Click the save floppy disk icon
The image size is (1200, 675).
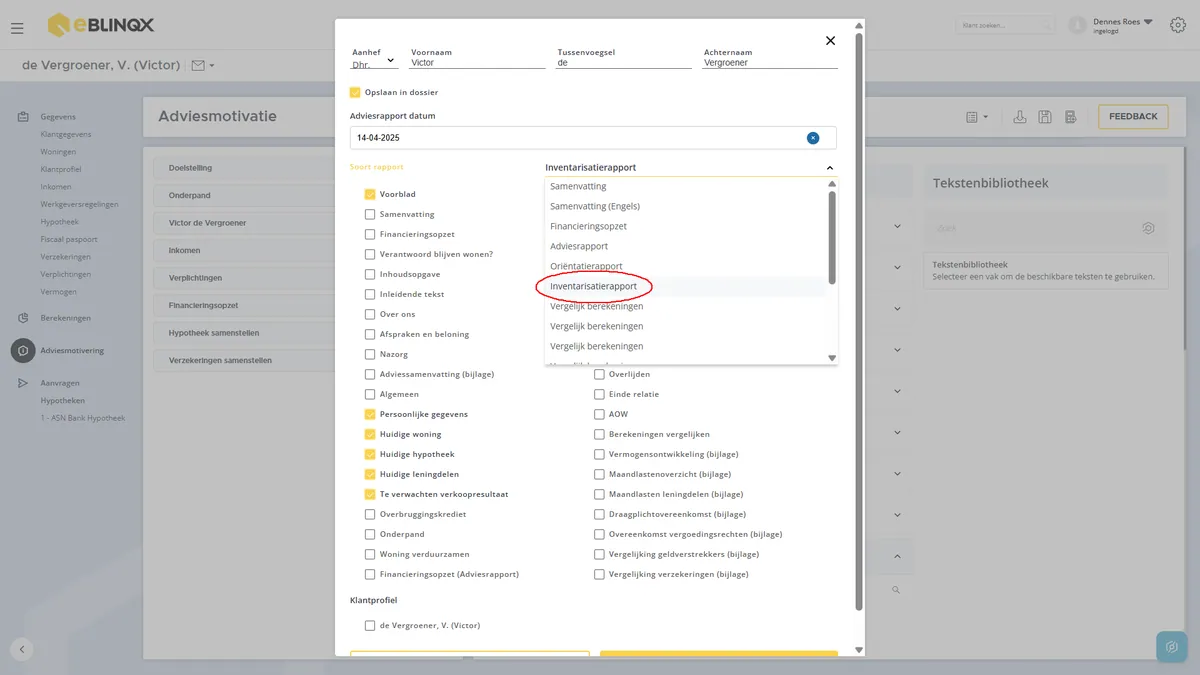point(1045,117)
